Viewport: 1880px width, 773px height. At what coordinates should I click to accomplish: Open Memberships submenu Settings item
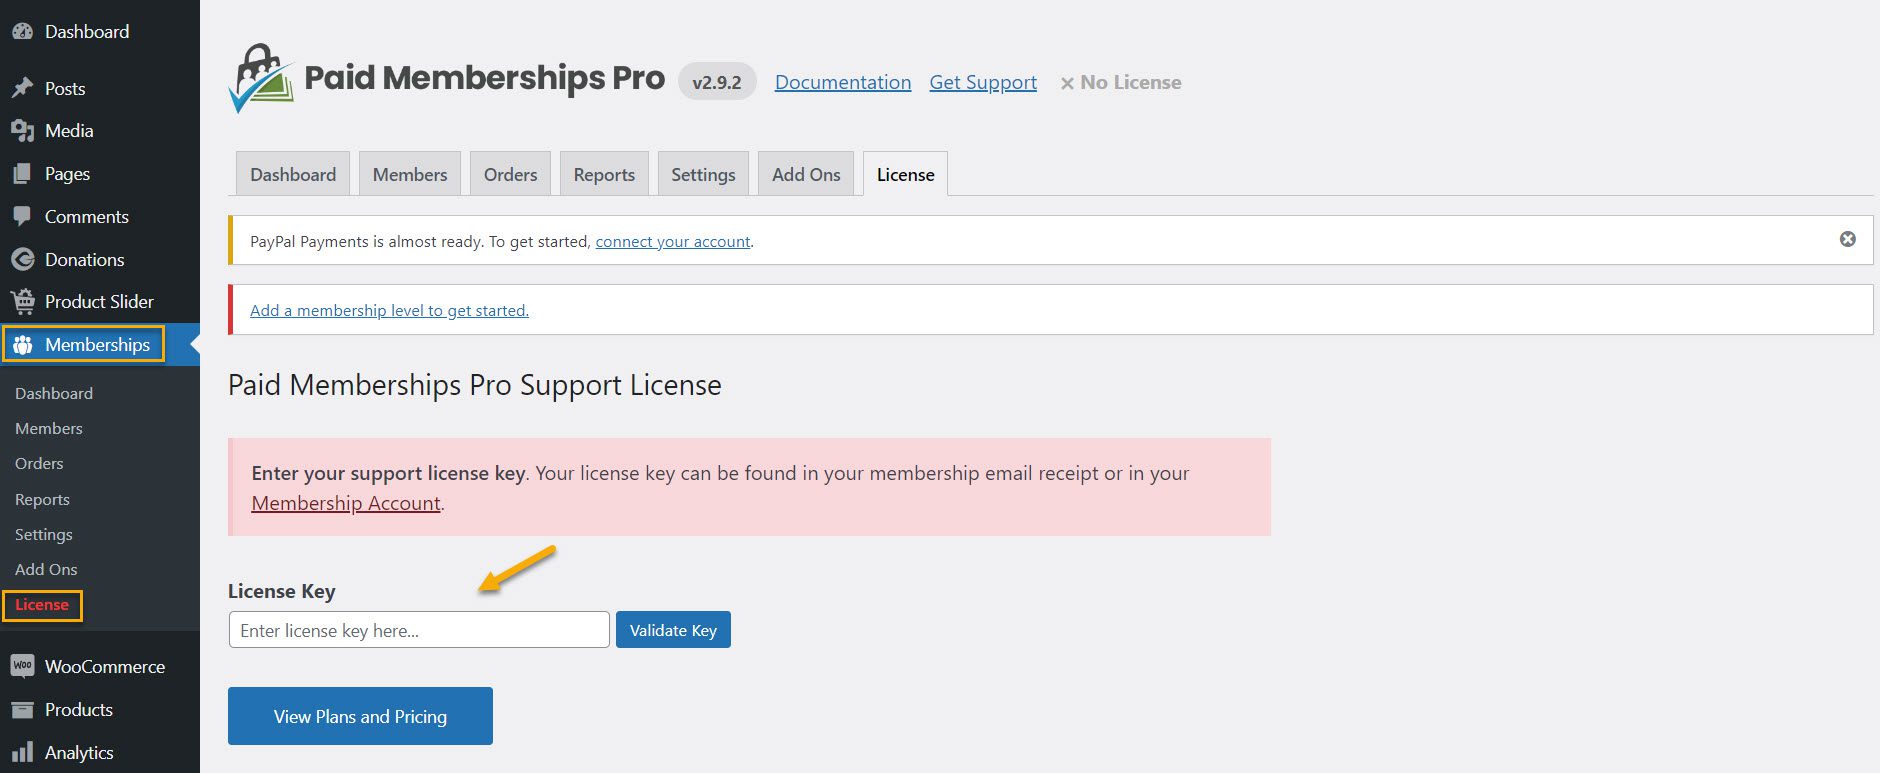pyautogui.click(x=44, y=534)
